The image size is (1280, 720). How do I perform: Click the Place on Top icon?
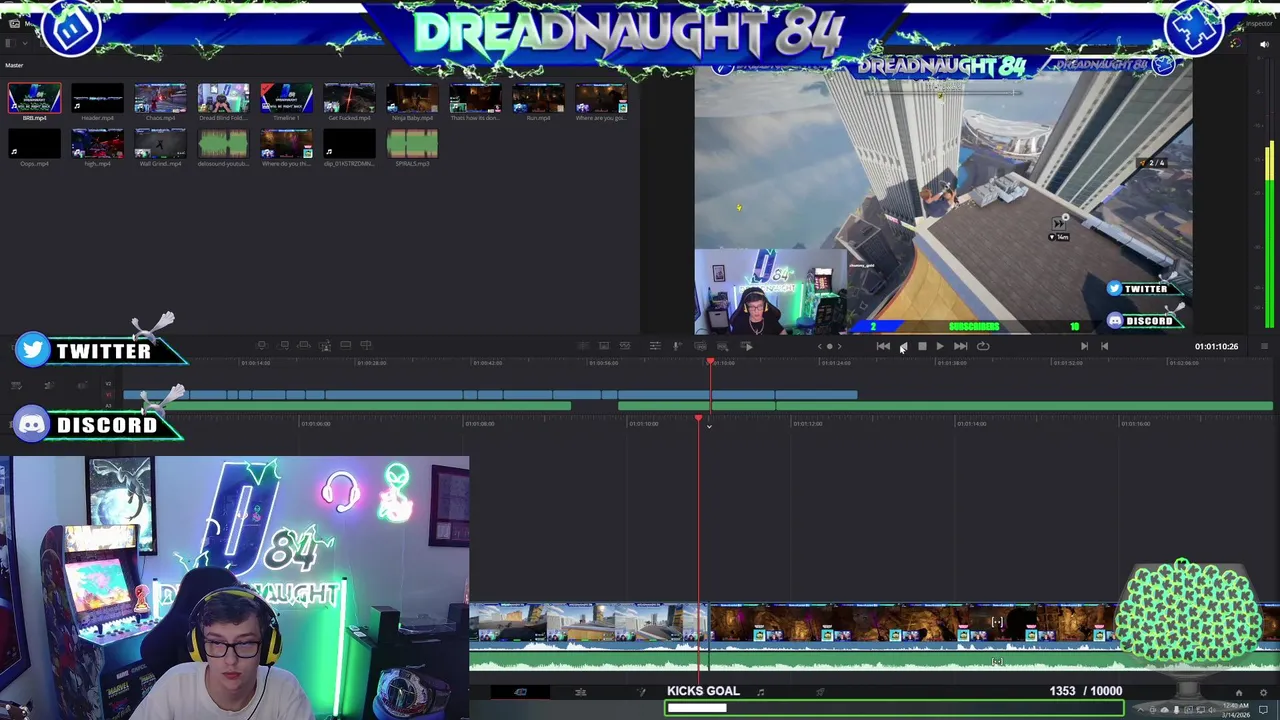tap(346, 346)
